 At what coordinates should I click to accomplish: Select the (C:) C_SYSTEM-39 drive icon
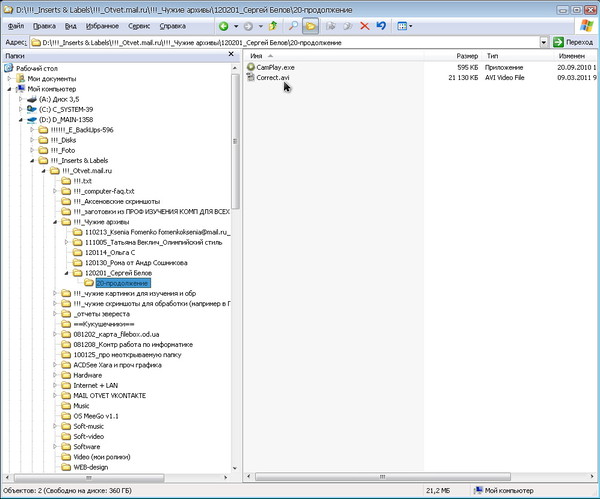click(32, 109)
